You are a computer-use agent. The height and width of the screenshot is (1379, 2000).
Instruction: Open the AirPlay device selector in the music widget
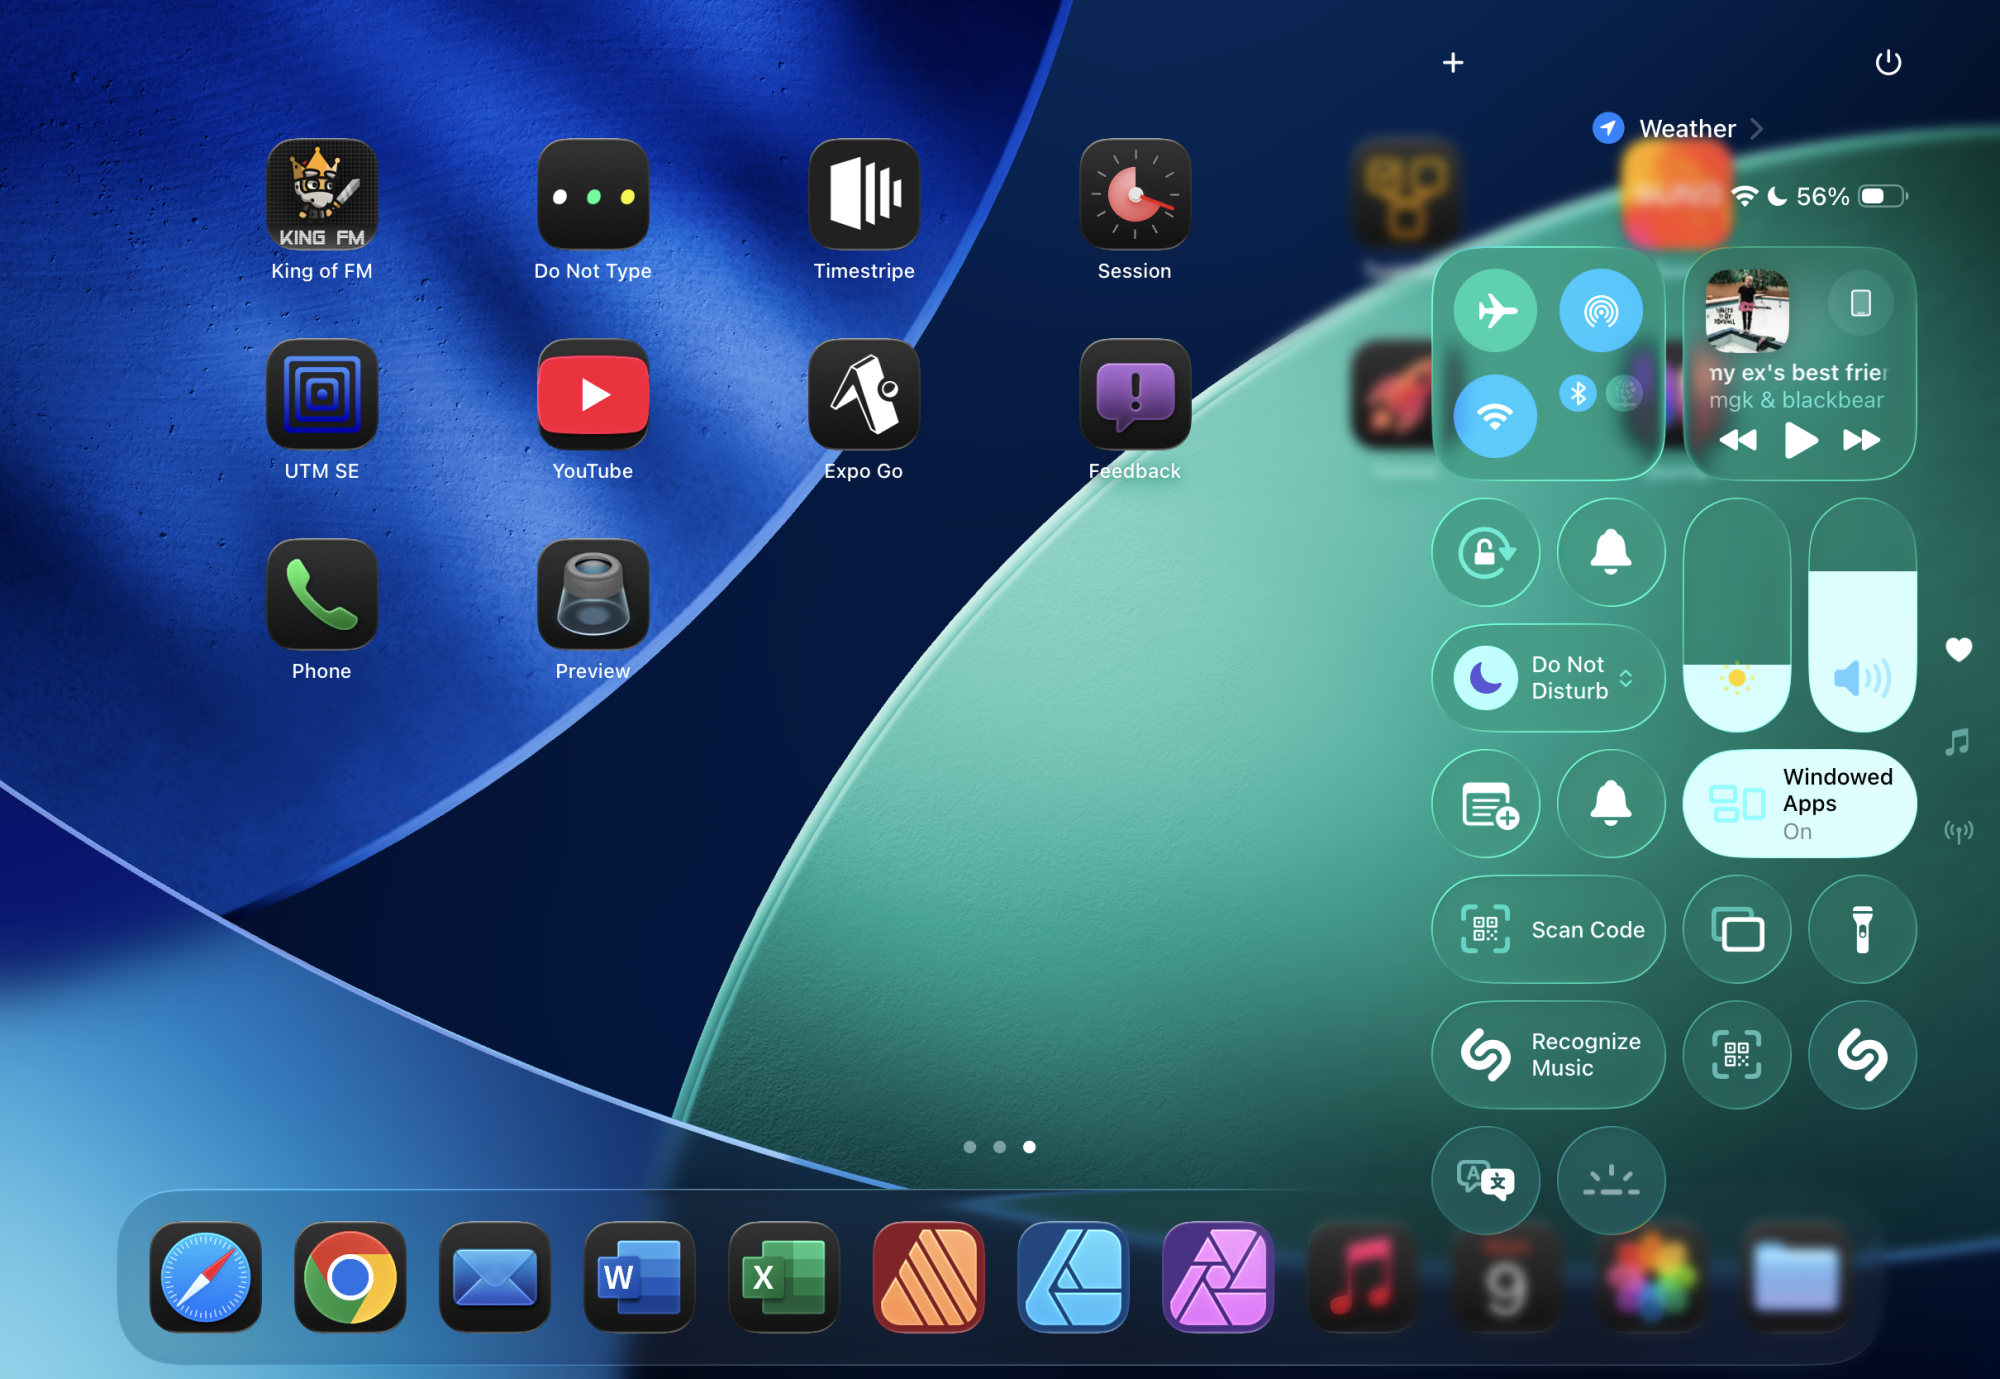point(1860,303)
